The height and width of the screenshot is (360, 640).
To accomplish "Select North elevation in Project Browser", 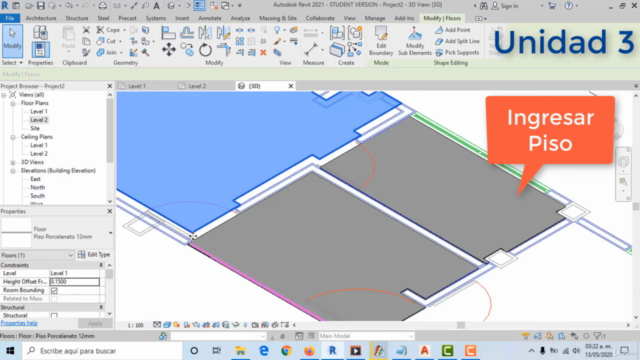I will pos(38,187).
